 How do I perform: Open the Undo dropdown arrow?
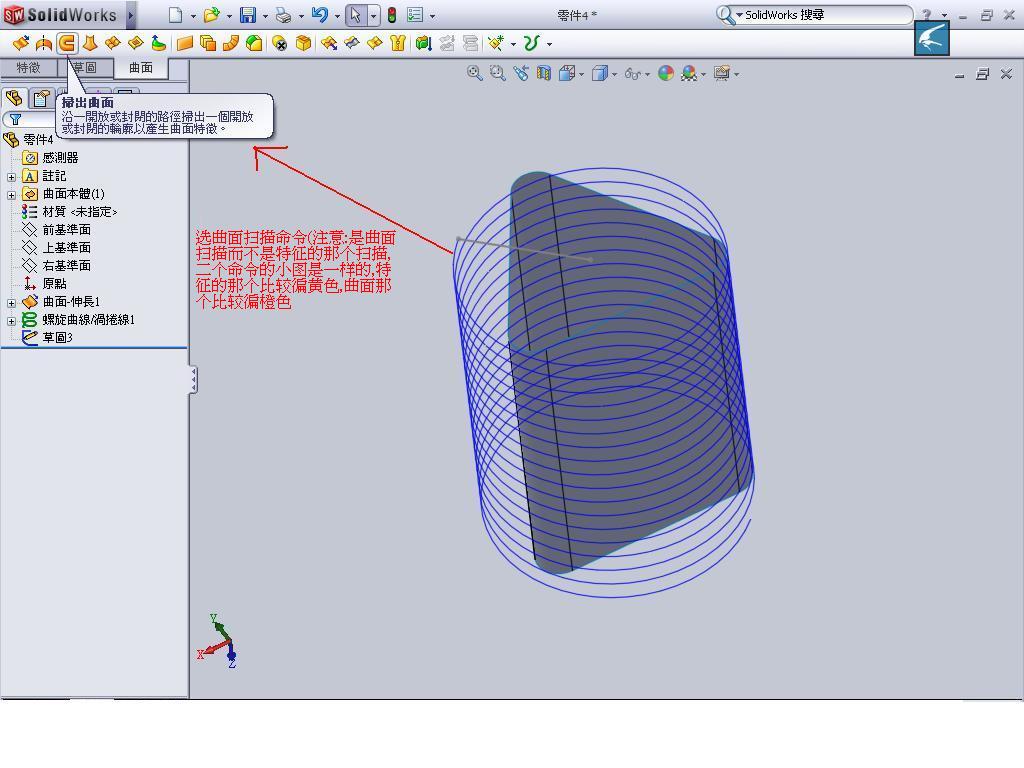coord(337,16)
